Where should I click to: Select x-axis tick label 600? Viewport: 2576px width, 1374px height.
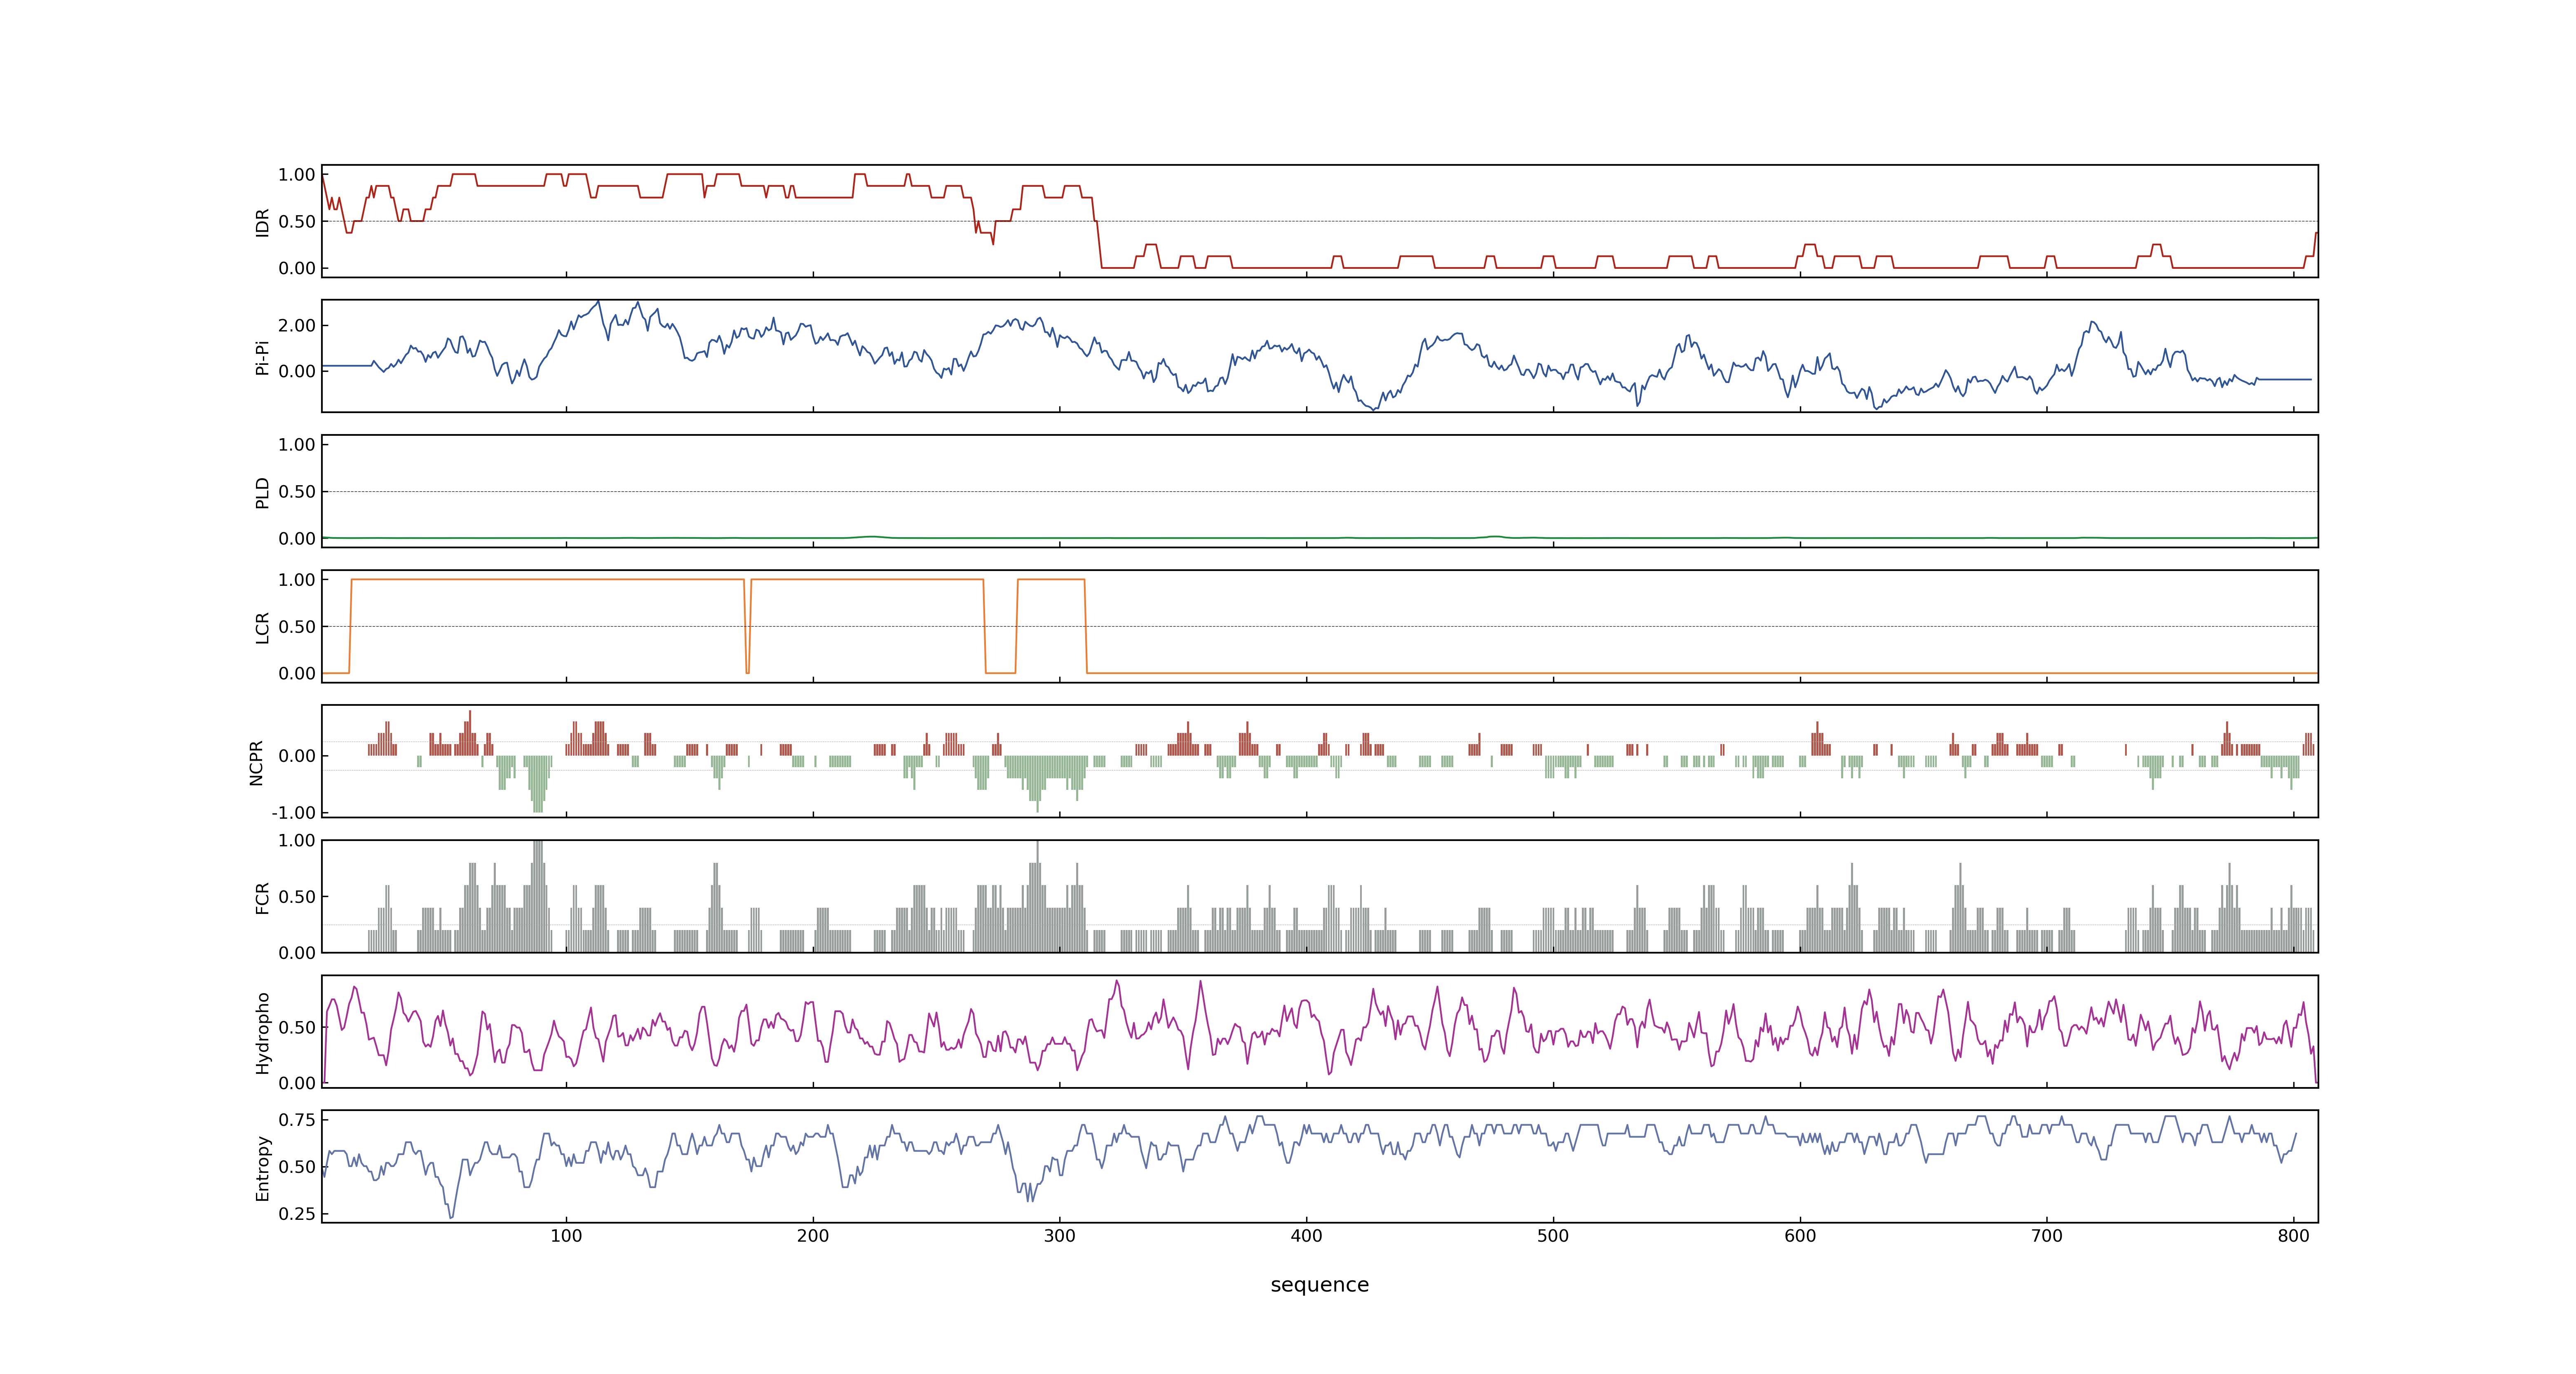pyautogui.click(x=1800, y=1236)
